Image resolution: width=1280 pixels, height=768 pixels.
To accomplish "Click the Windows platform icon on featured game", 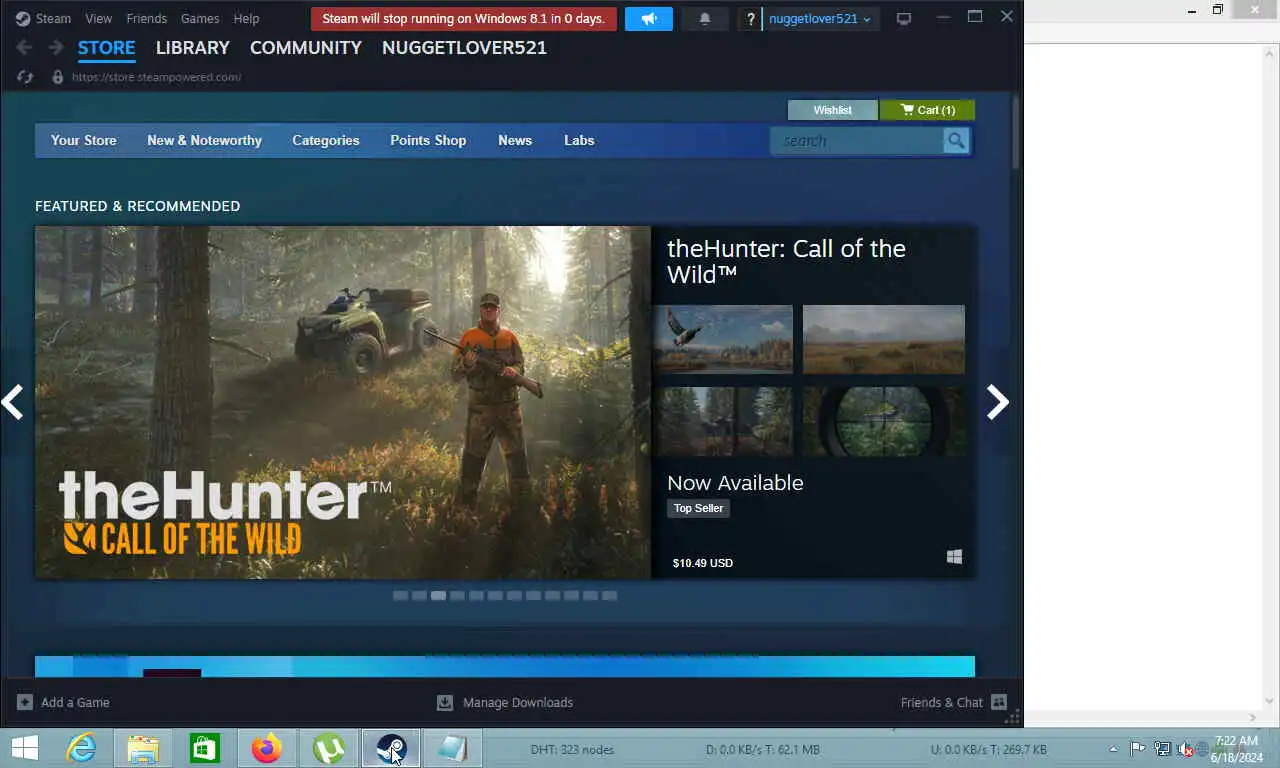I will (x=954, y=557).
